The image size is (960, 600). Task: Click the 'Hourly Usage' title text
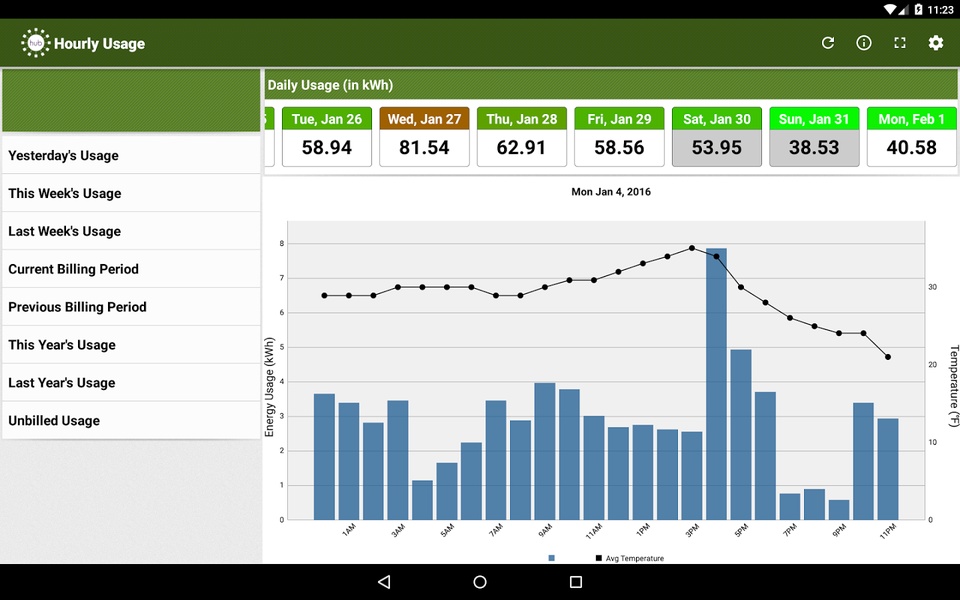pyautogui.click(x=99, y=43)
